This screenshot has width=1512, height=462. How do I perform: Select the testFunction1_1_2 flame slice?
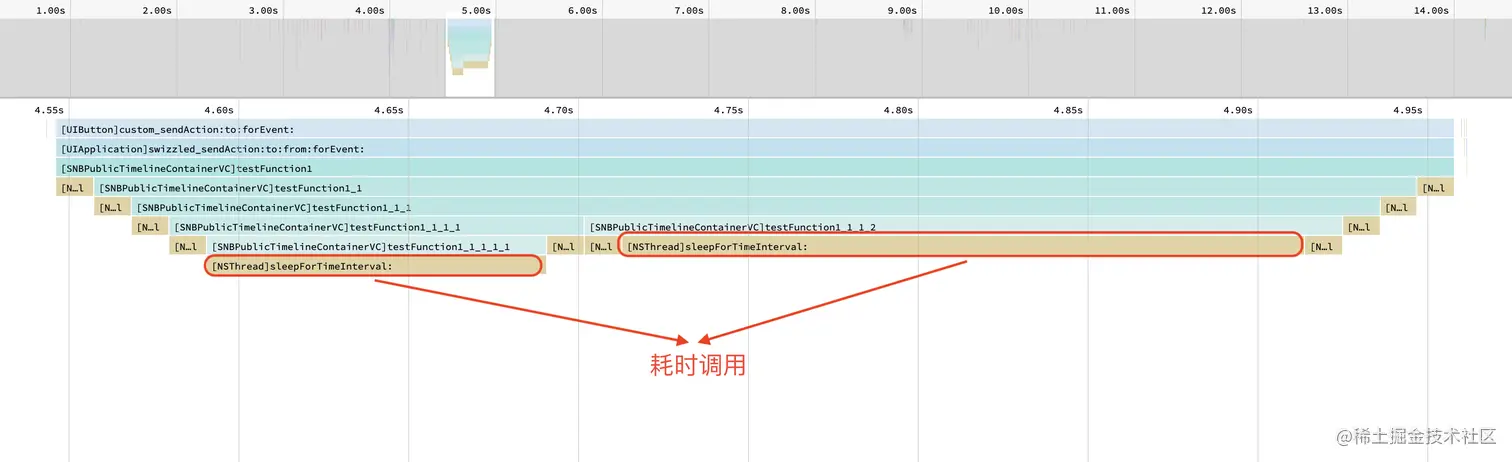point(963,227)
